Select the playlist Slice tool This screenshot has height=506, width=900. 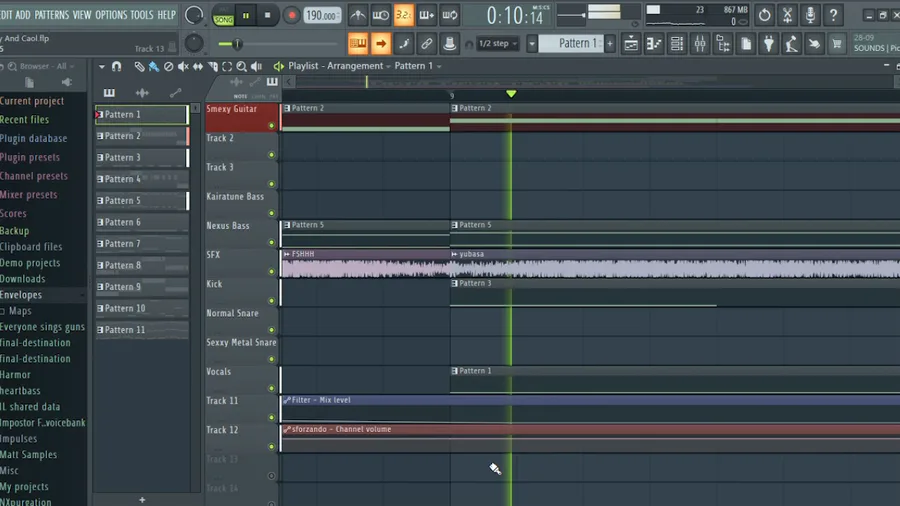coord(213,67)
